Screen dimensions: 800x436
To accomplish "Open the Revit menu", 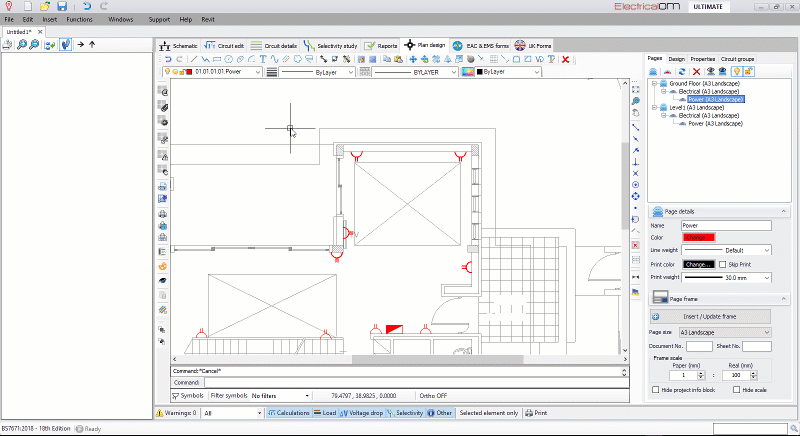I will point(208,19).
